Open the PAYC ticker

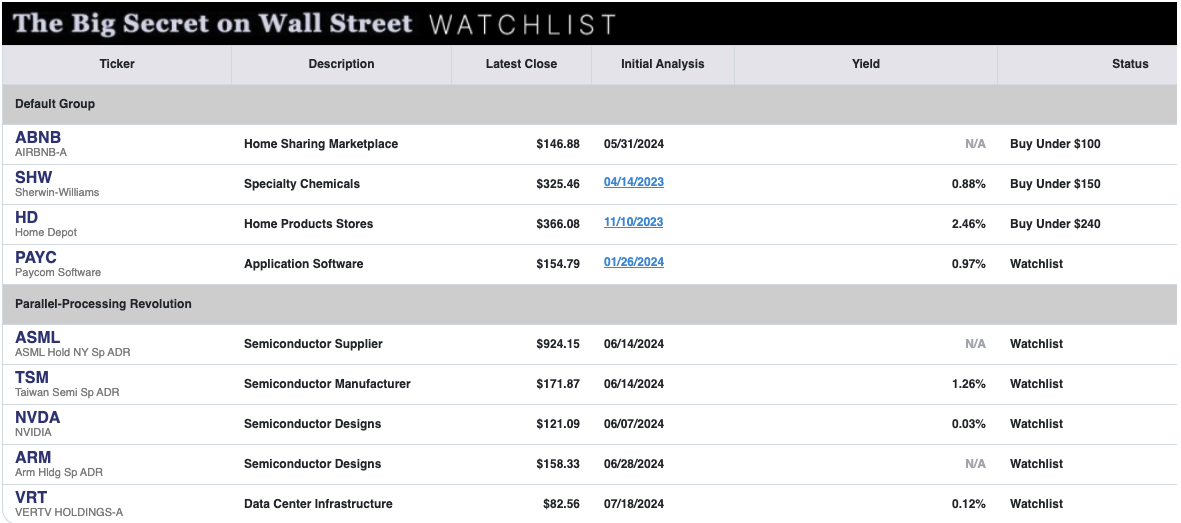[35, 257]
